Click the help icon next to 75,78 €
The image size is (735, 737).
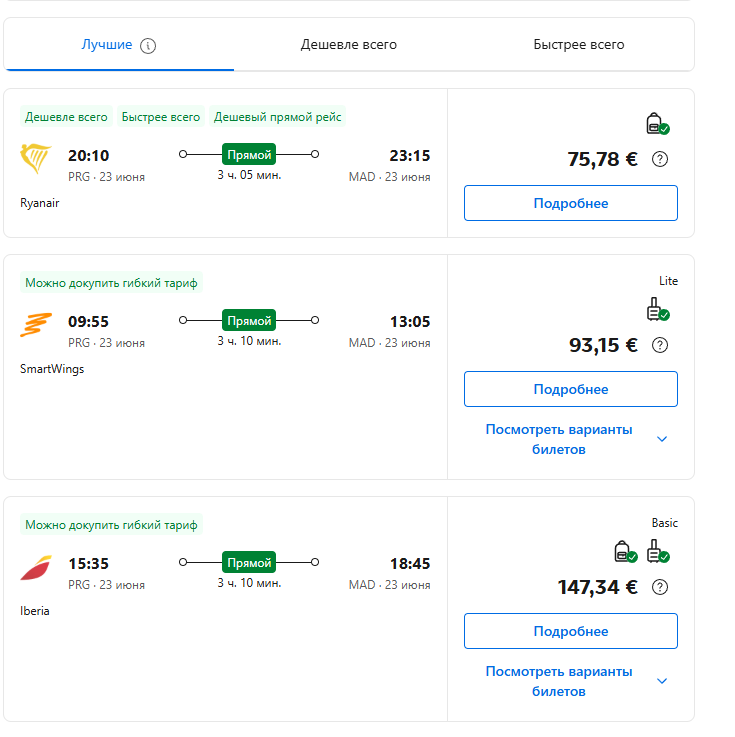click(x=660, y=159)
